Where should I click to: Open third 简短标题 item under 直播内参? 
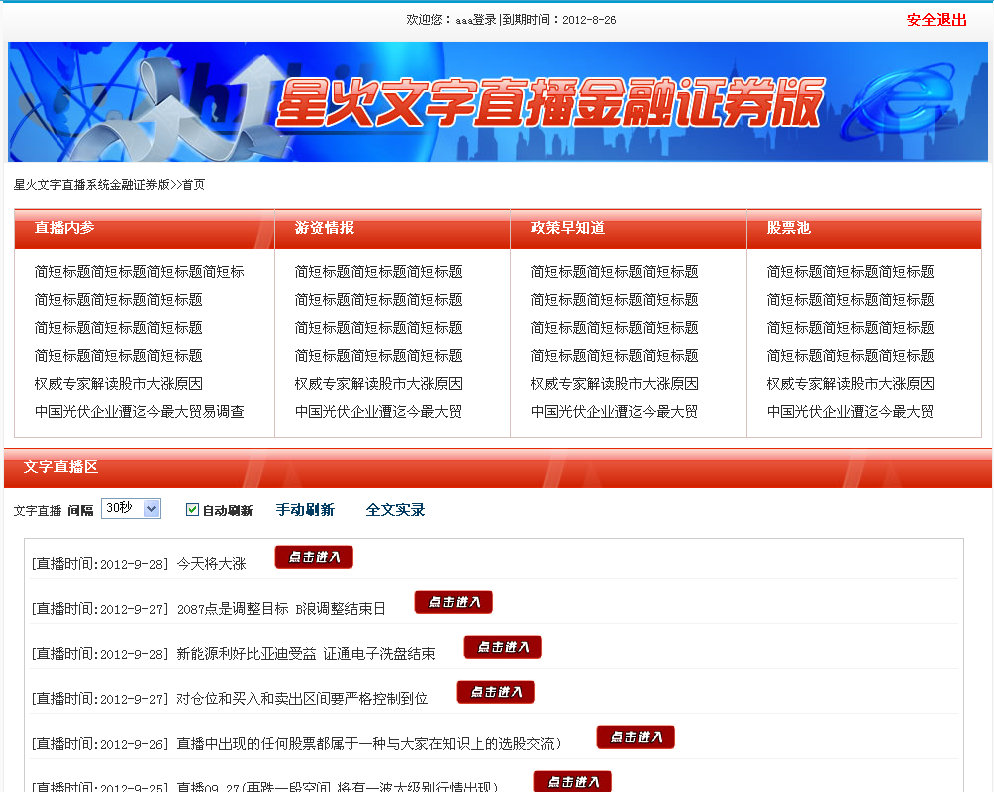click(119, 328)
